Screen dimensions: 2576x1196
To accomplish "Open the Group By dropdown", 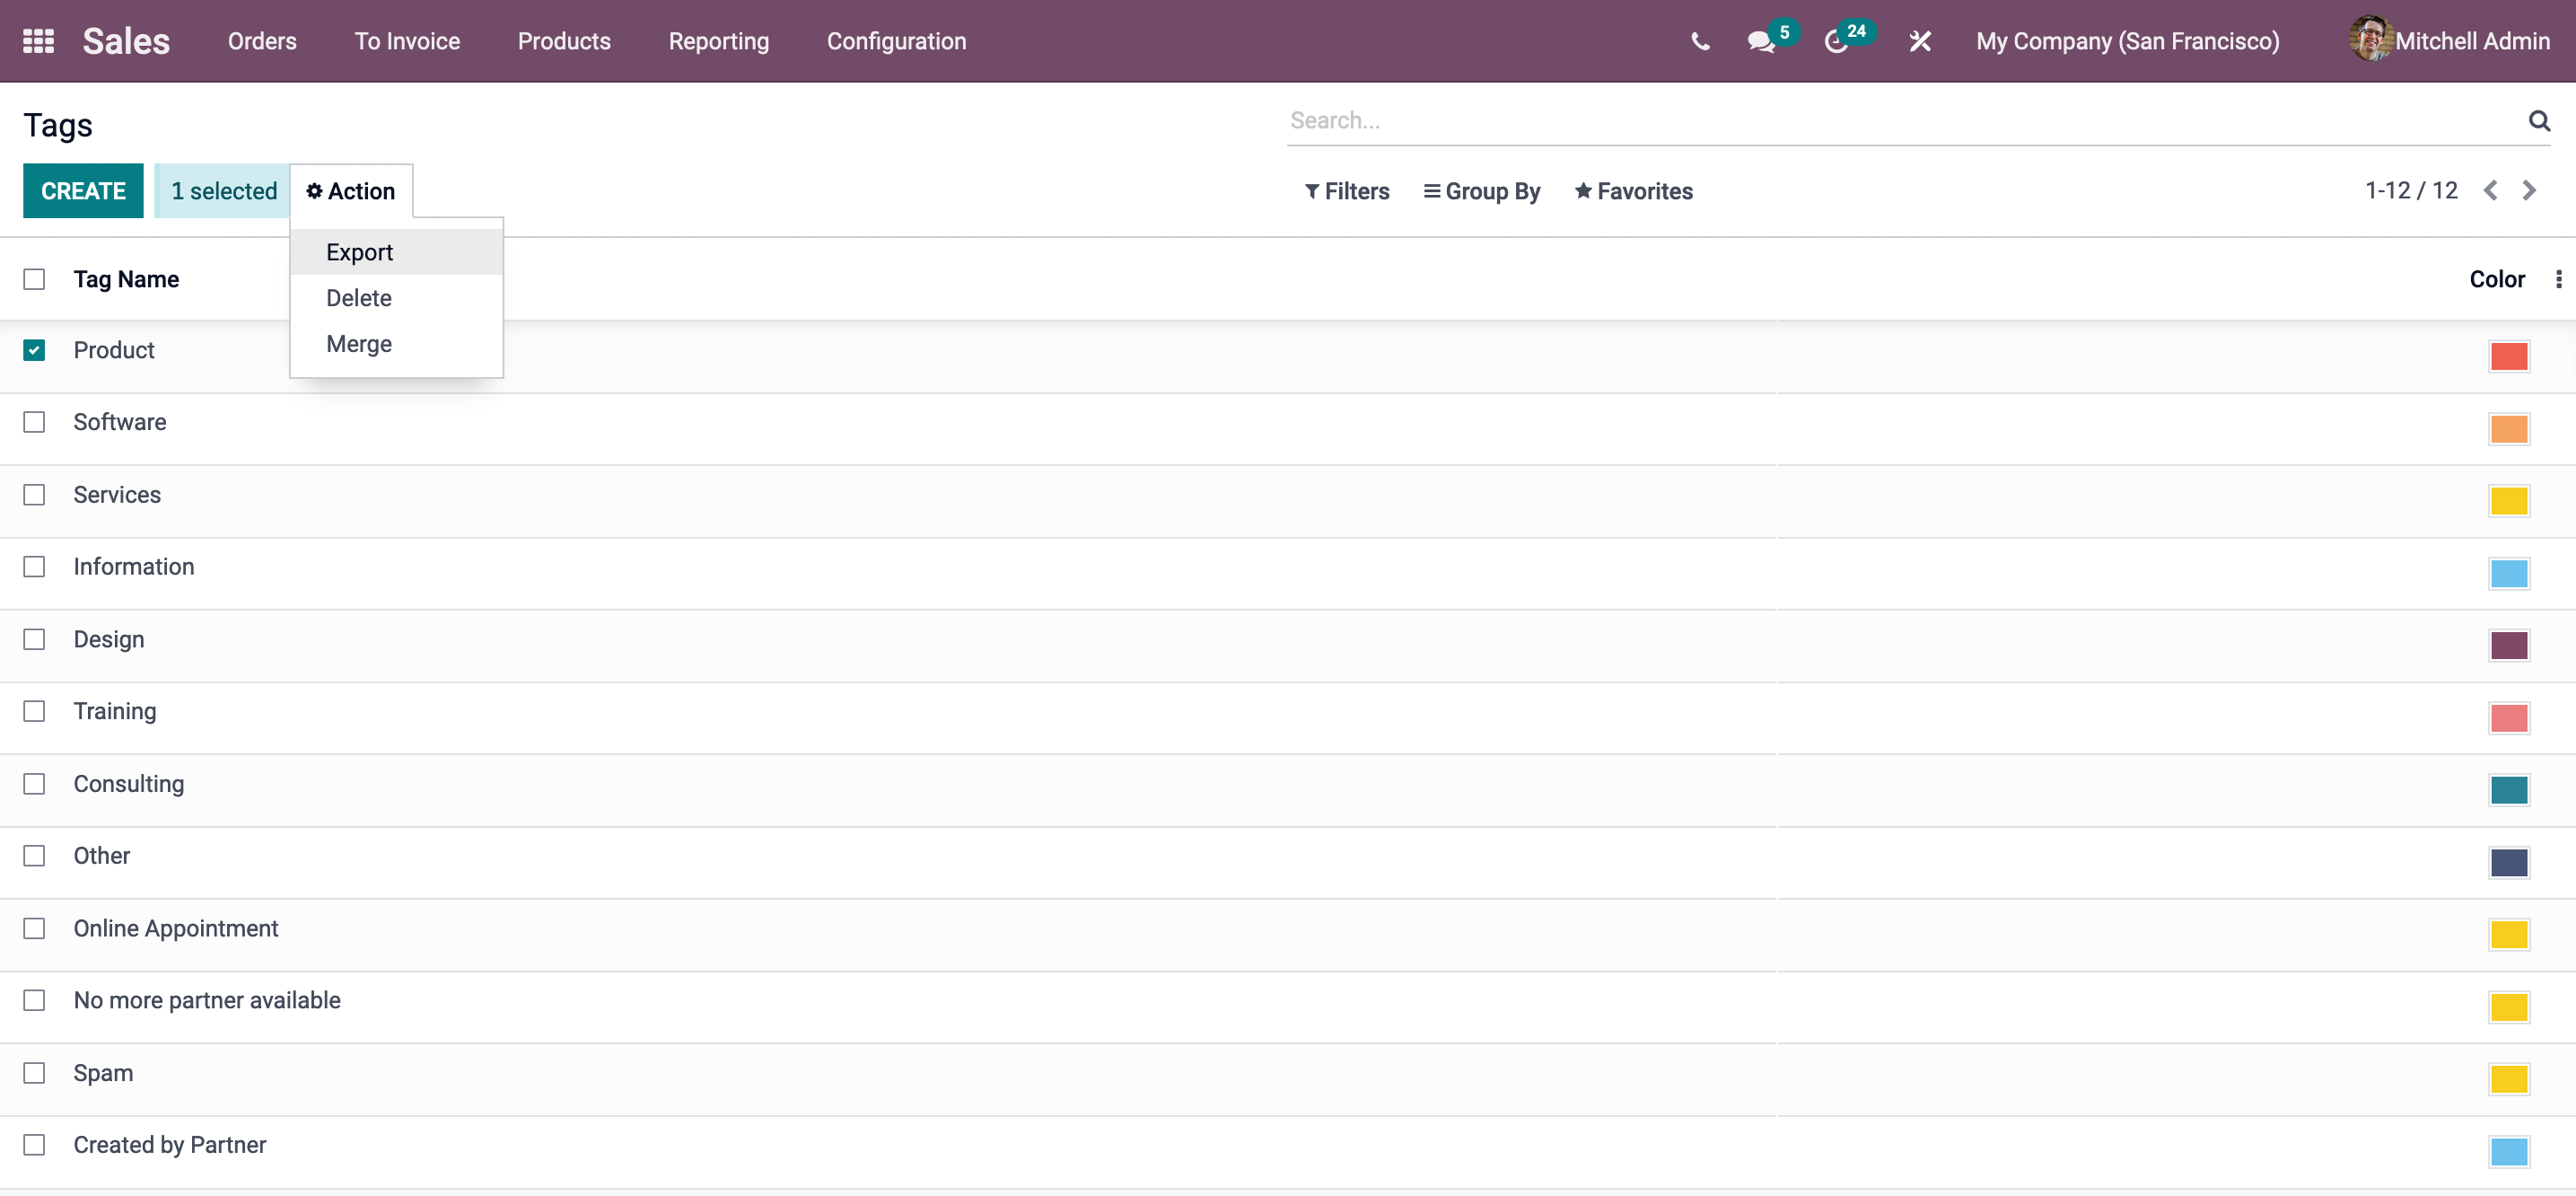I will [1482, 191].
